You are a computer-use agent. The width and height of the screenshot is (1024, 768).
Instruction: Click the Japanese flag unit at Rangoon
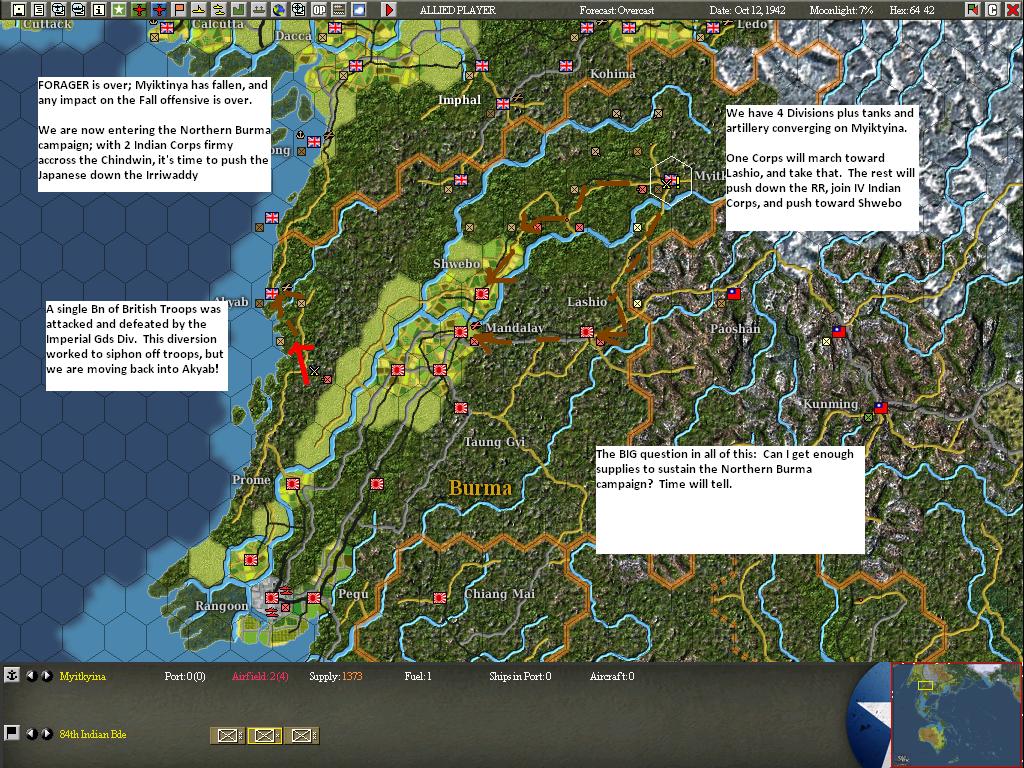tap(272, 598)
